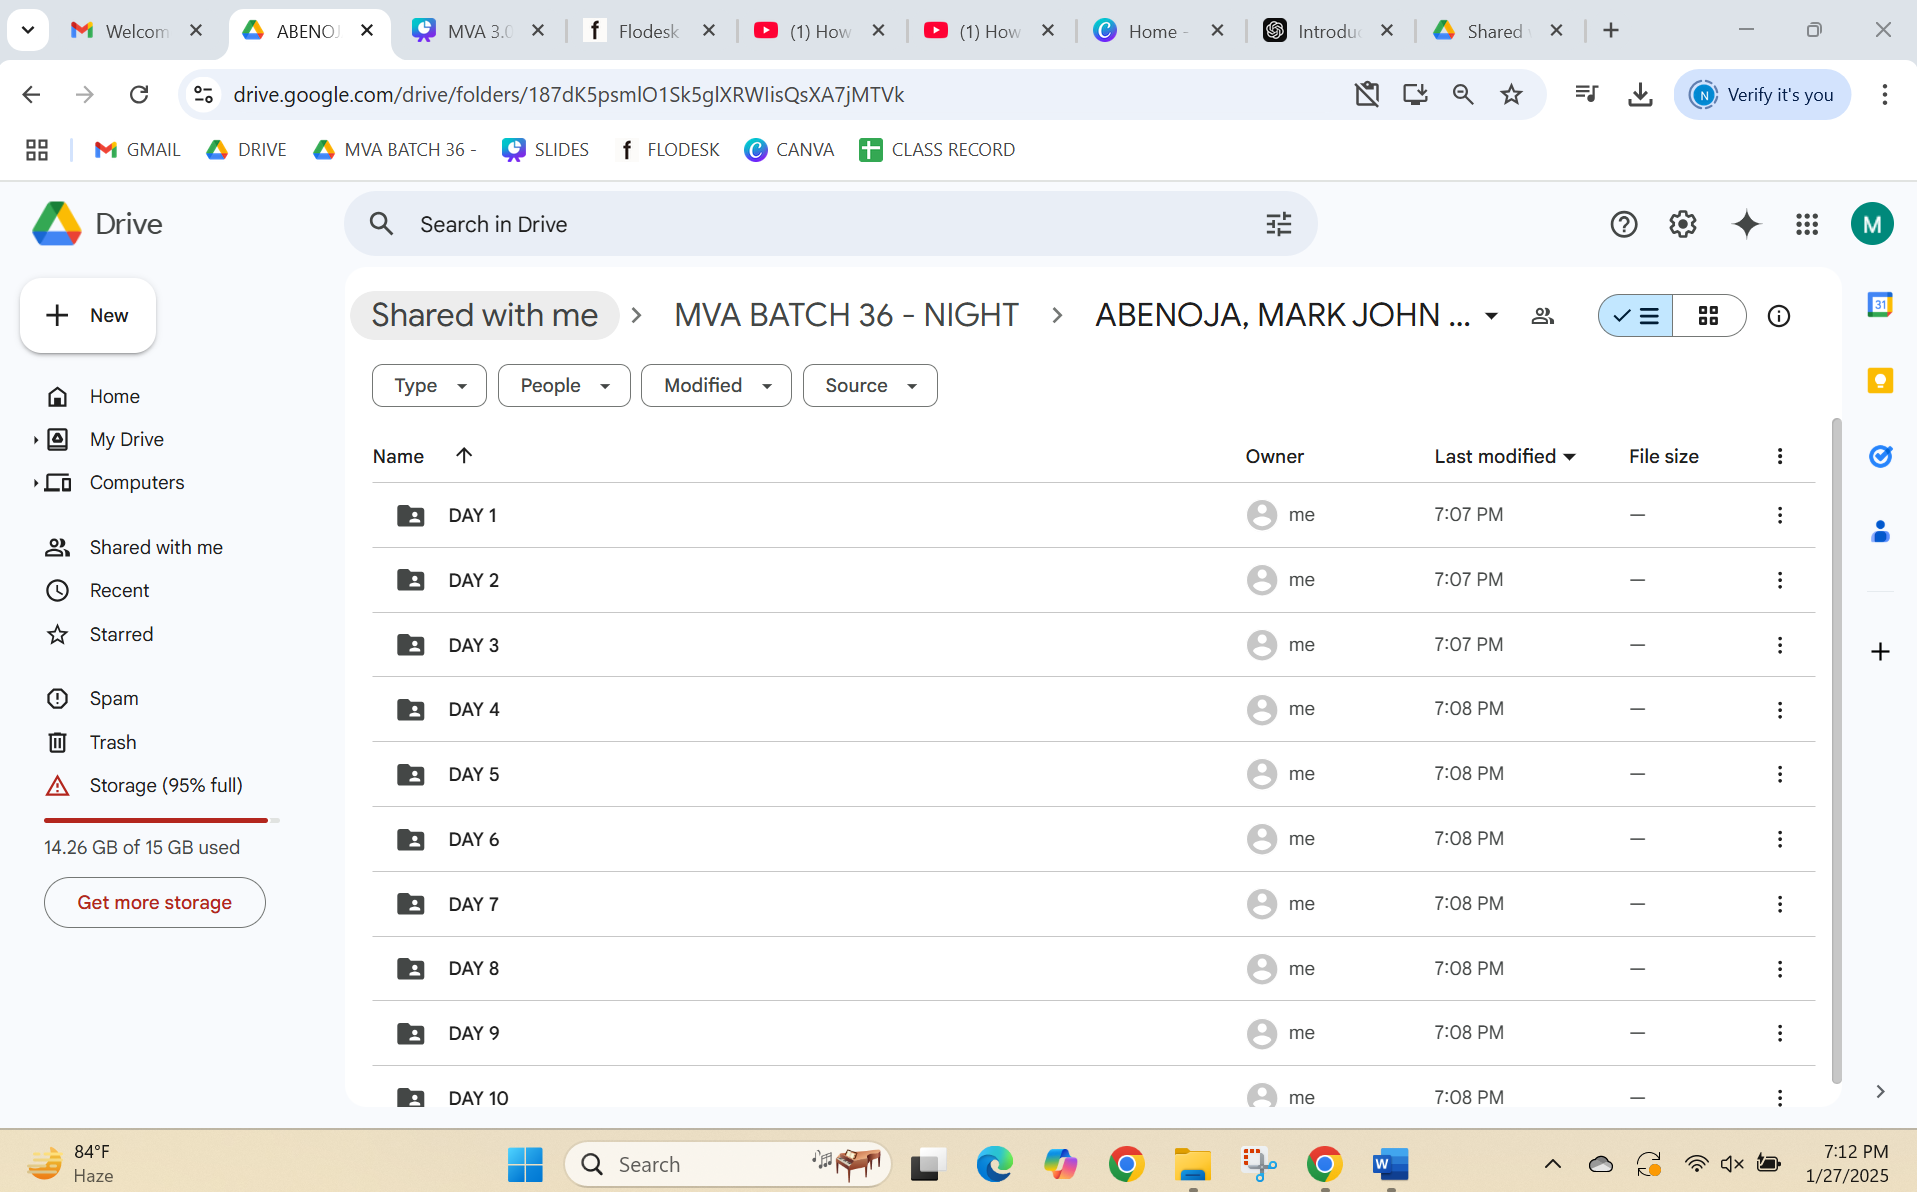Expand the Modified filter dropdown

716,386
